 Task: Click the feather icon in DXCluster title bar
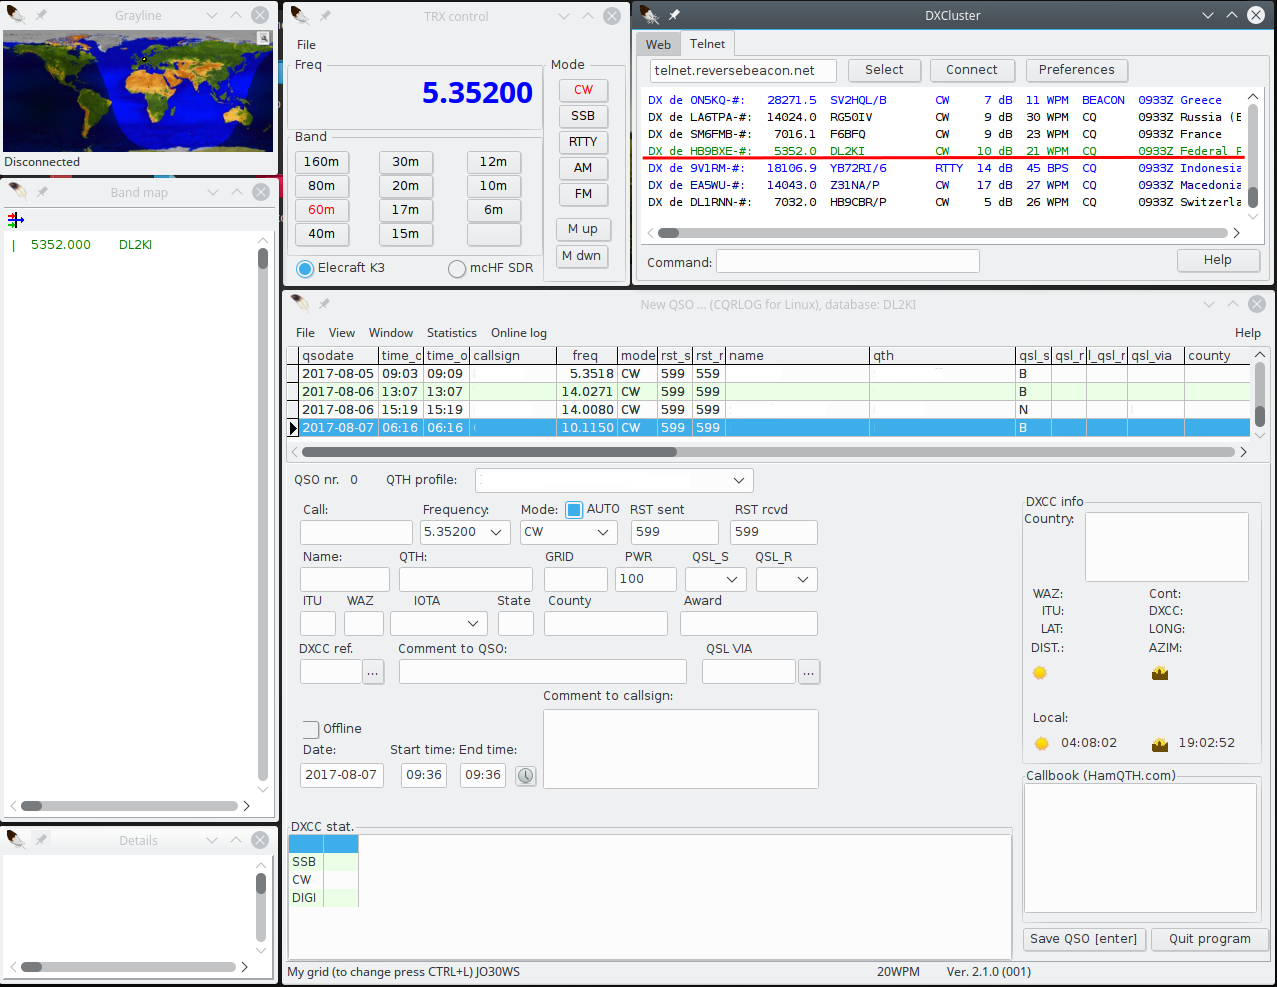coord(650,15)
